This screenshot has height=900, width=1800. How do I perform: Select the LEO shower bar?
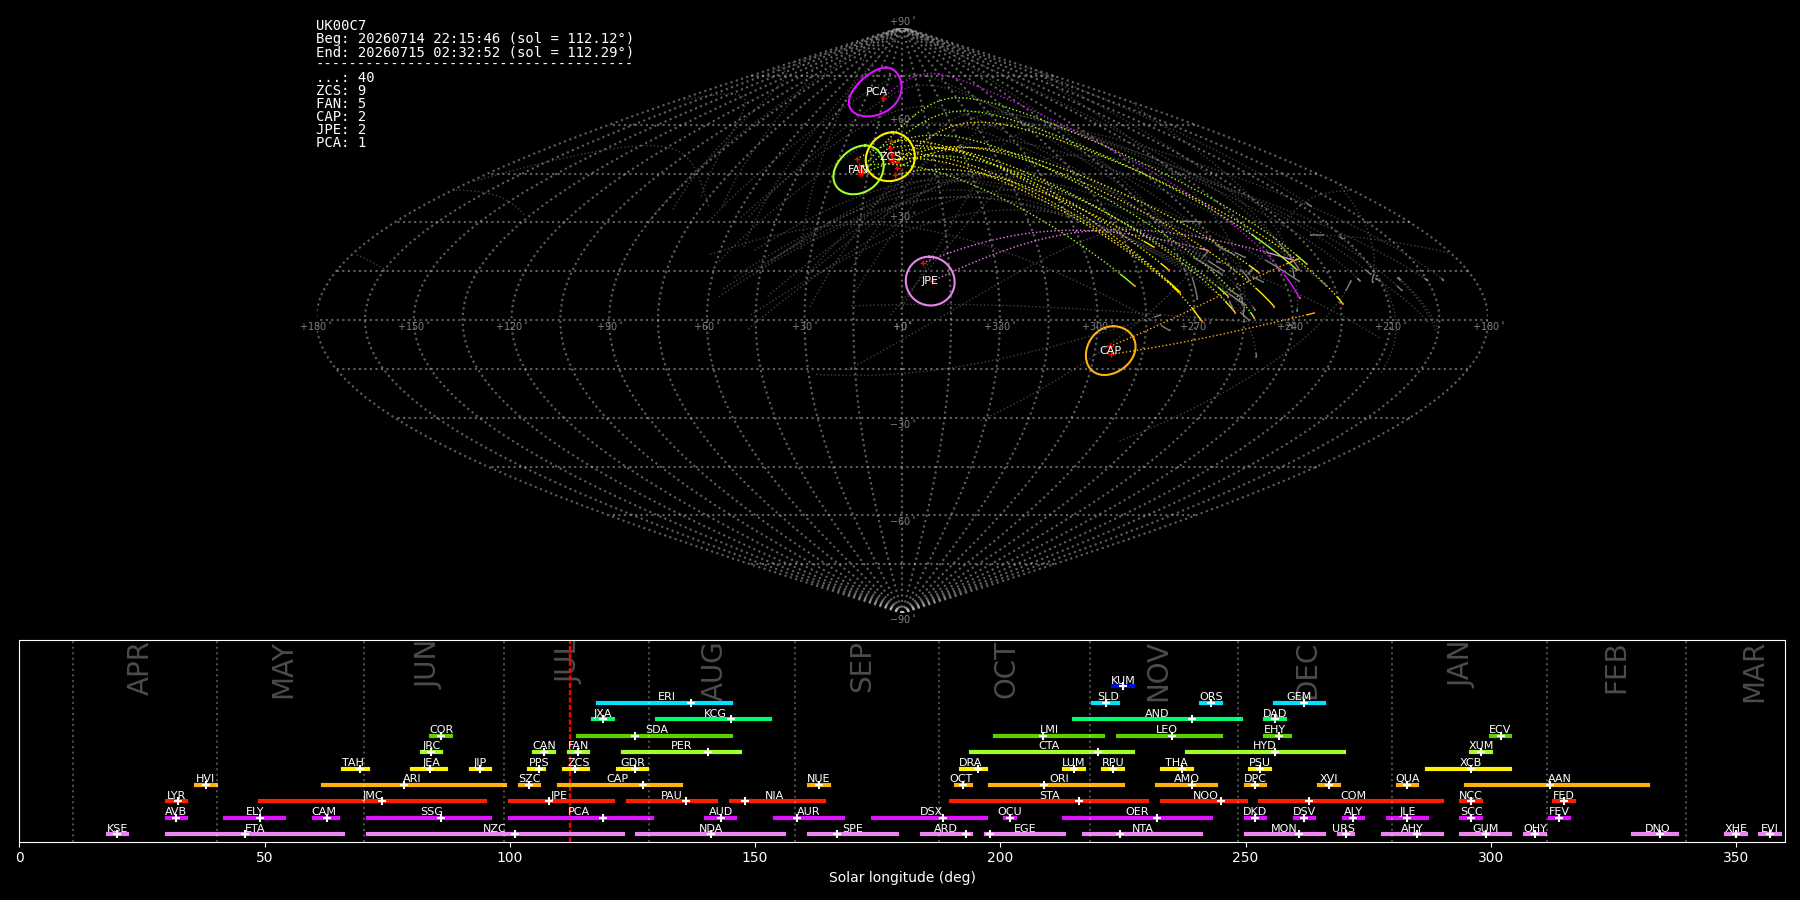[1169, 736]
